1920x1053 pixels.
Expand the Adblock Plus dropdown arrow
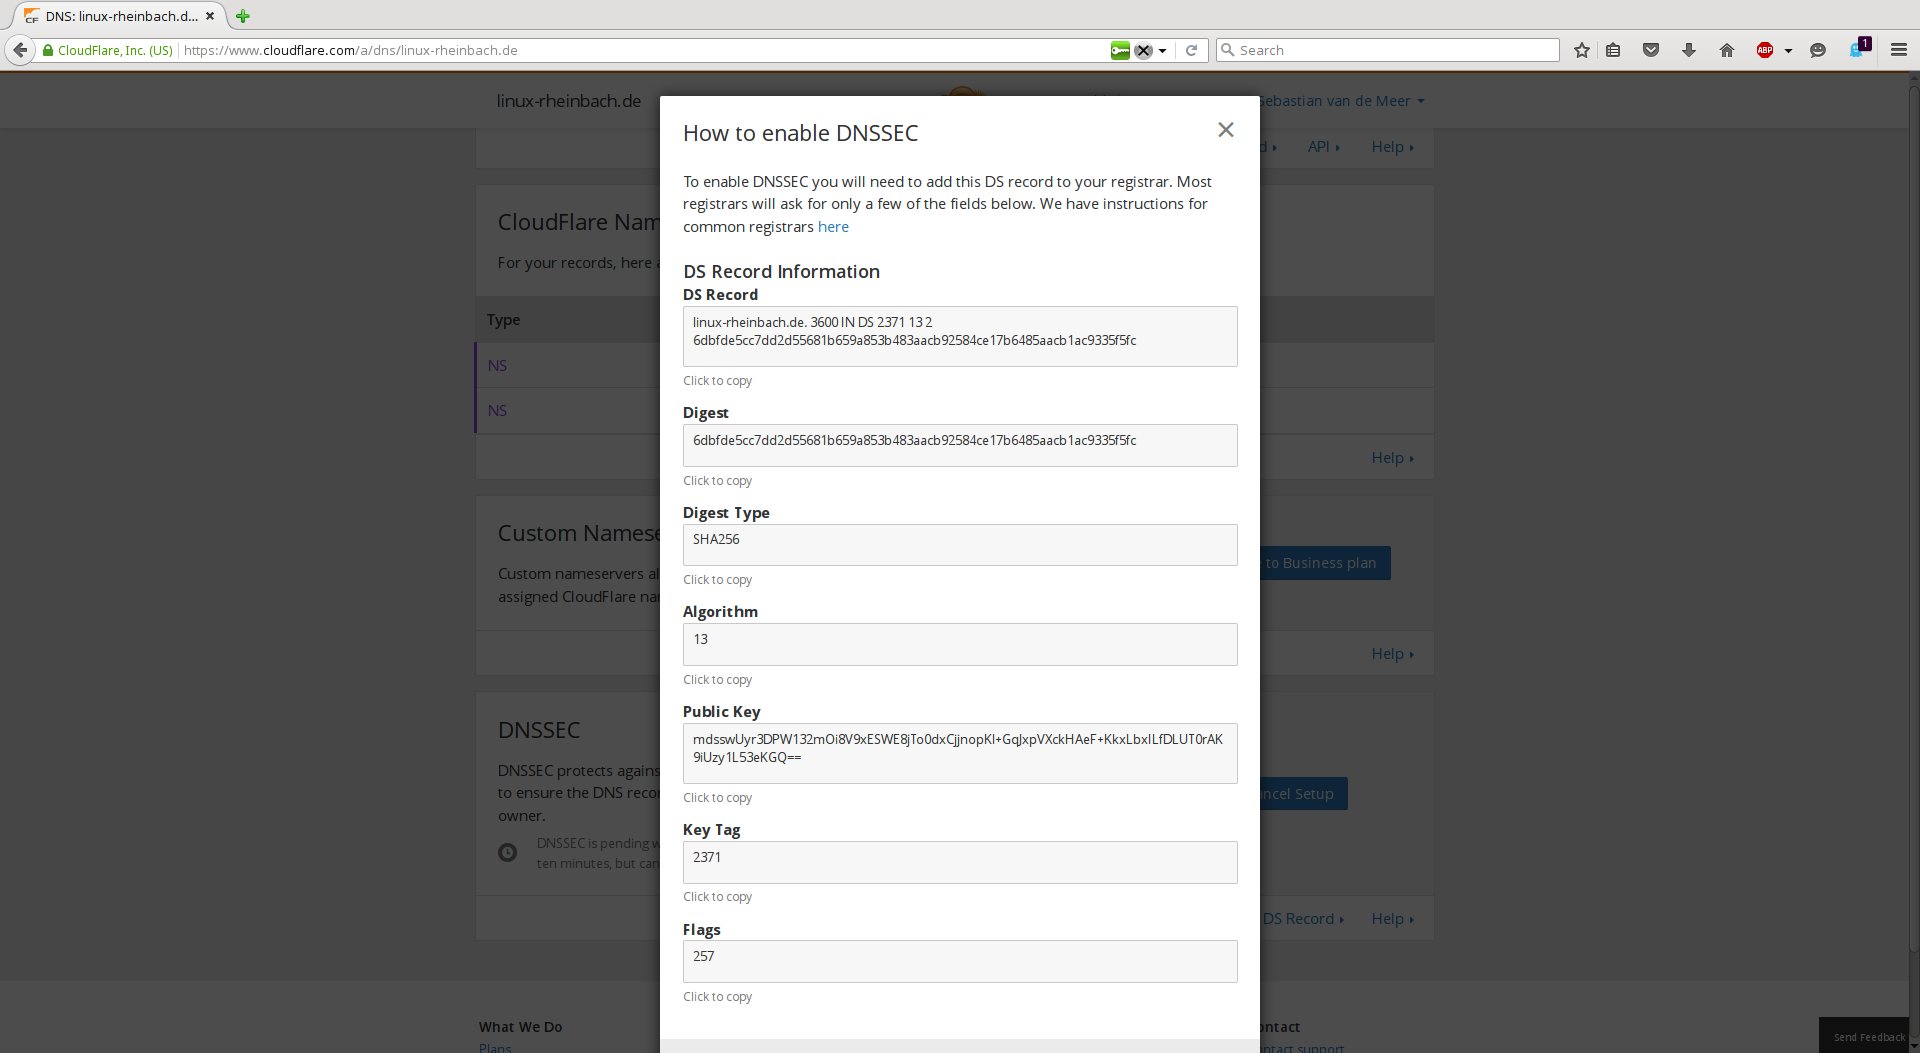pyautogui.click(x=1788, y=51)
